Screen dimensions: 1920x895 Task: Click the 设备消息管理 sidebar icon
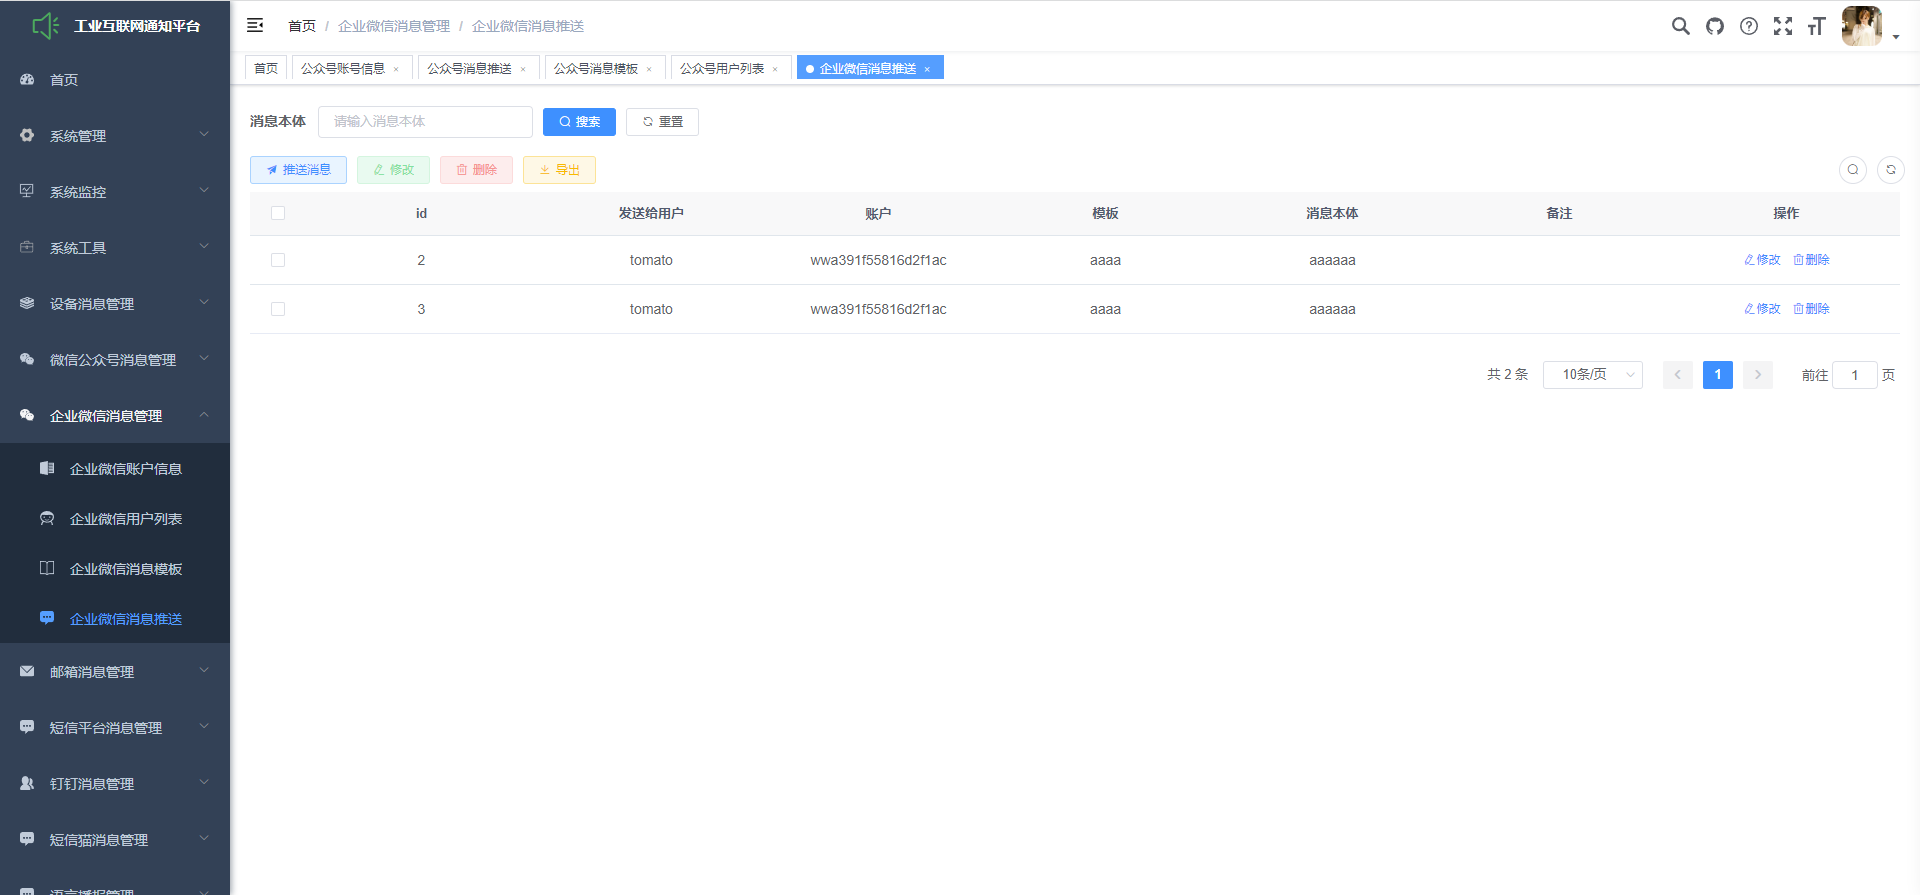click(x=27, y=303)
